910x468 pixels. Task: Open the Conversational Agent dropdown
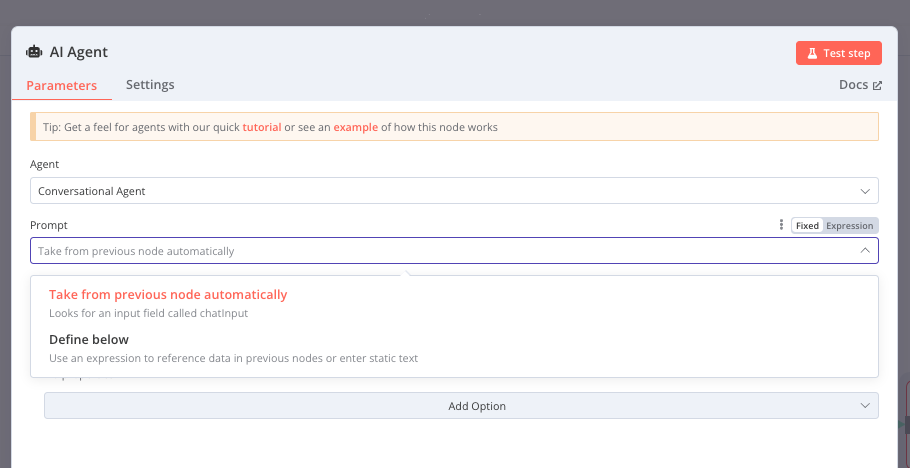click(x=454, y=190)
